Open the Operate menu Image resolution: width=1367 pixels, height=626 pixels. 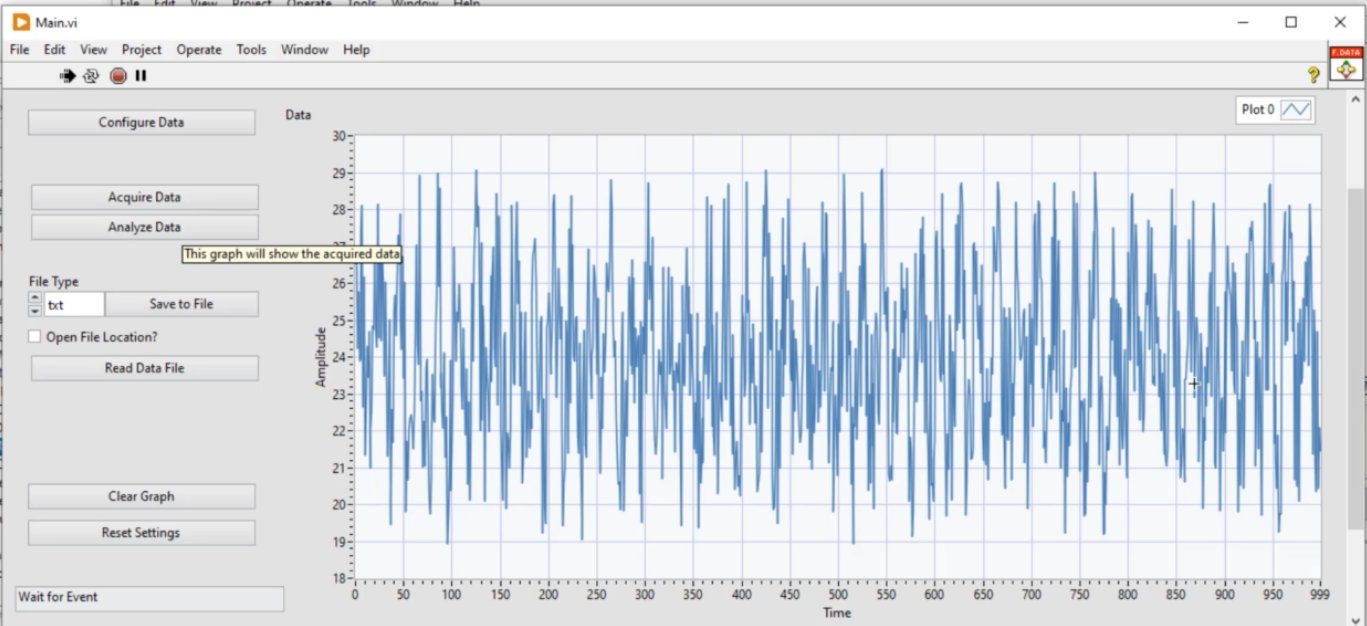click(199, 49)
